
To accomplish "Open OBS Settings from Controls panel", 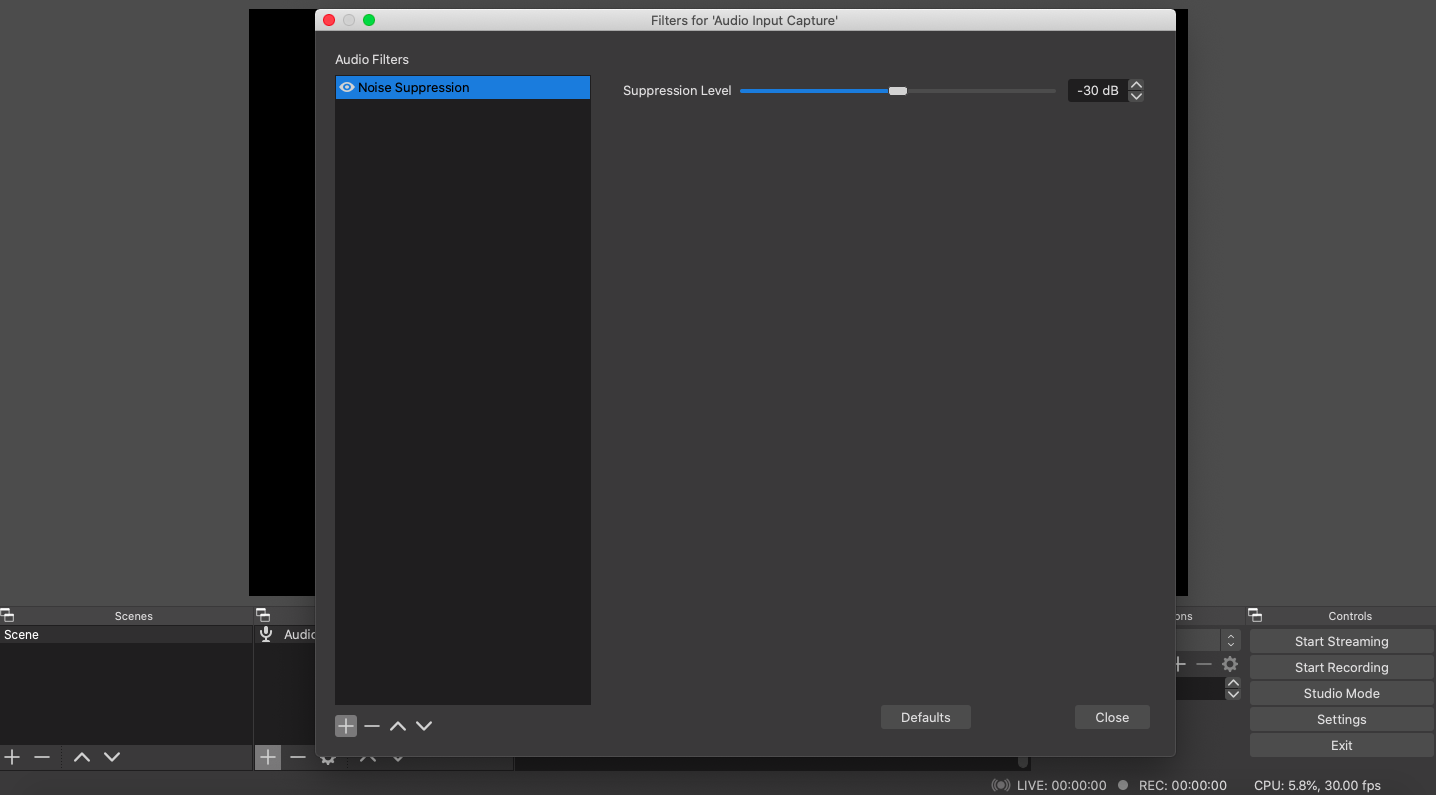I will [1341, 719].
